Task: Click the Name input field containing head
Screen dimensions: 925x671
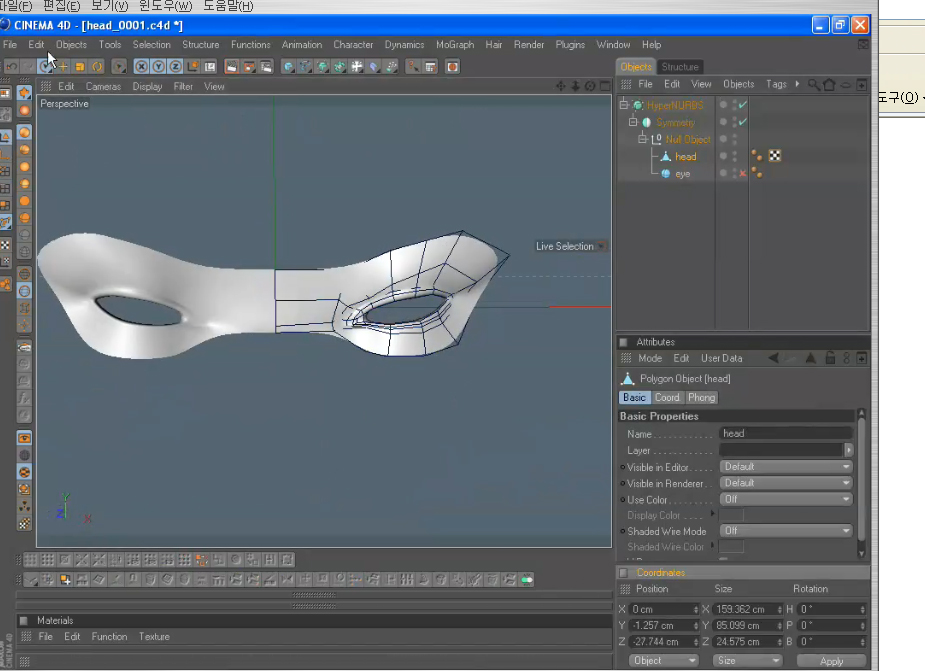Action: tap(786, 434)
